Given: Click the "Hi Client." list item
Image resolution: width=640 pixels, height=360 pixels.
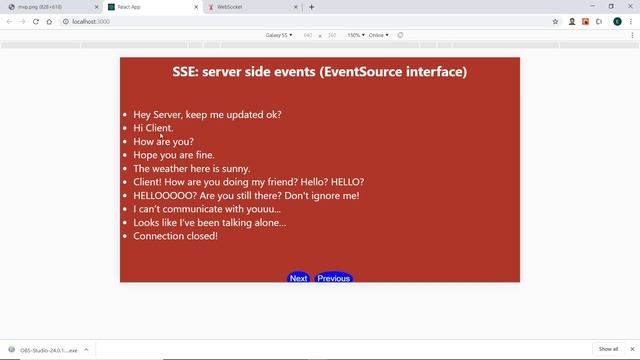Looking at the screenshot, I should (153, 128).
